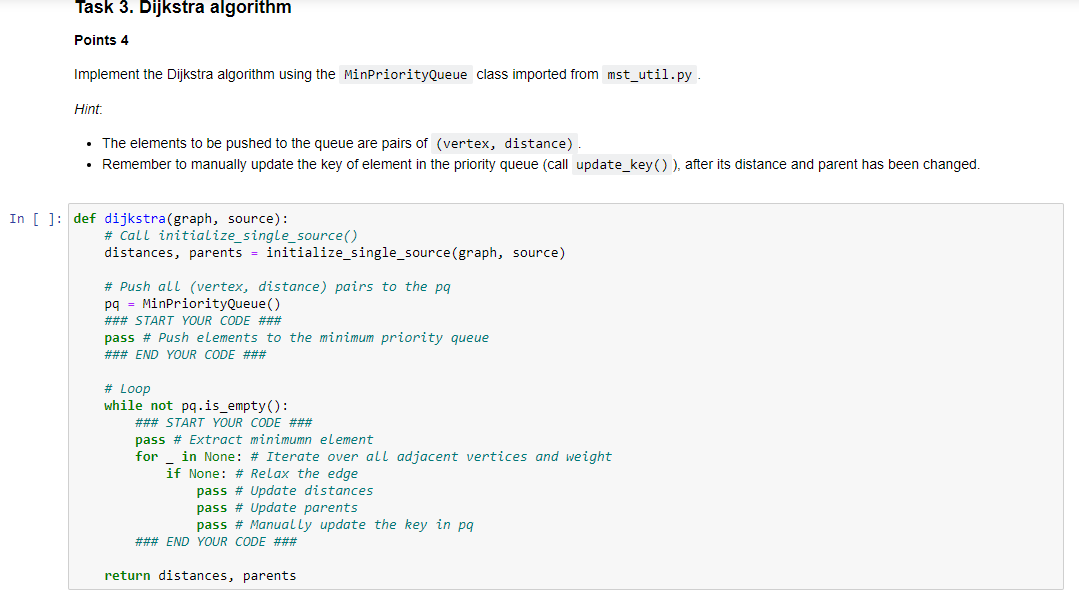Click the first hint bullet about elements pushed to the queue
This screenshot has width=1079, height=595.
point(341,143)
